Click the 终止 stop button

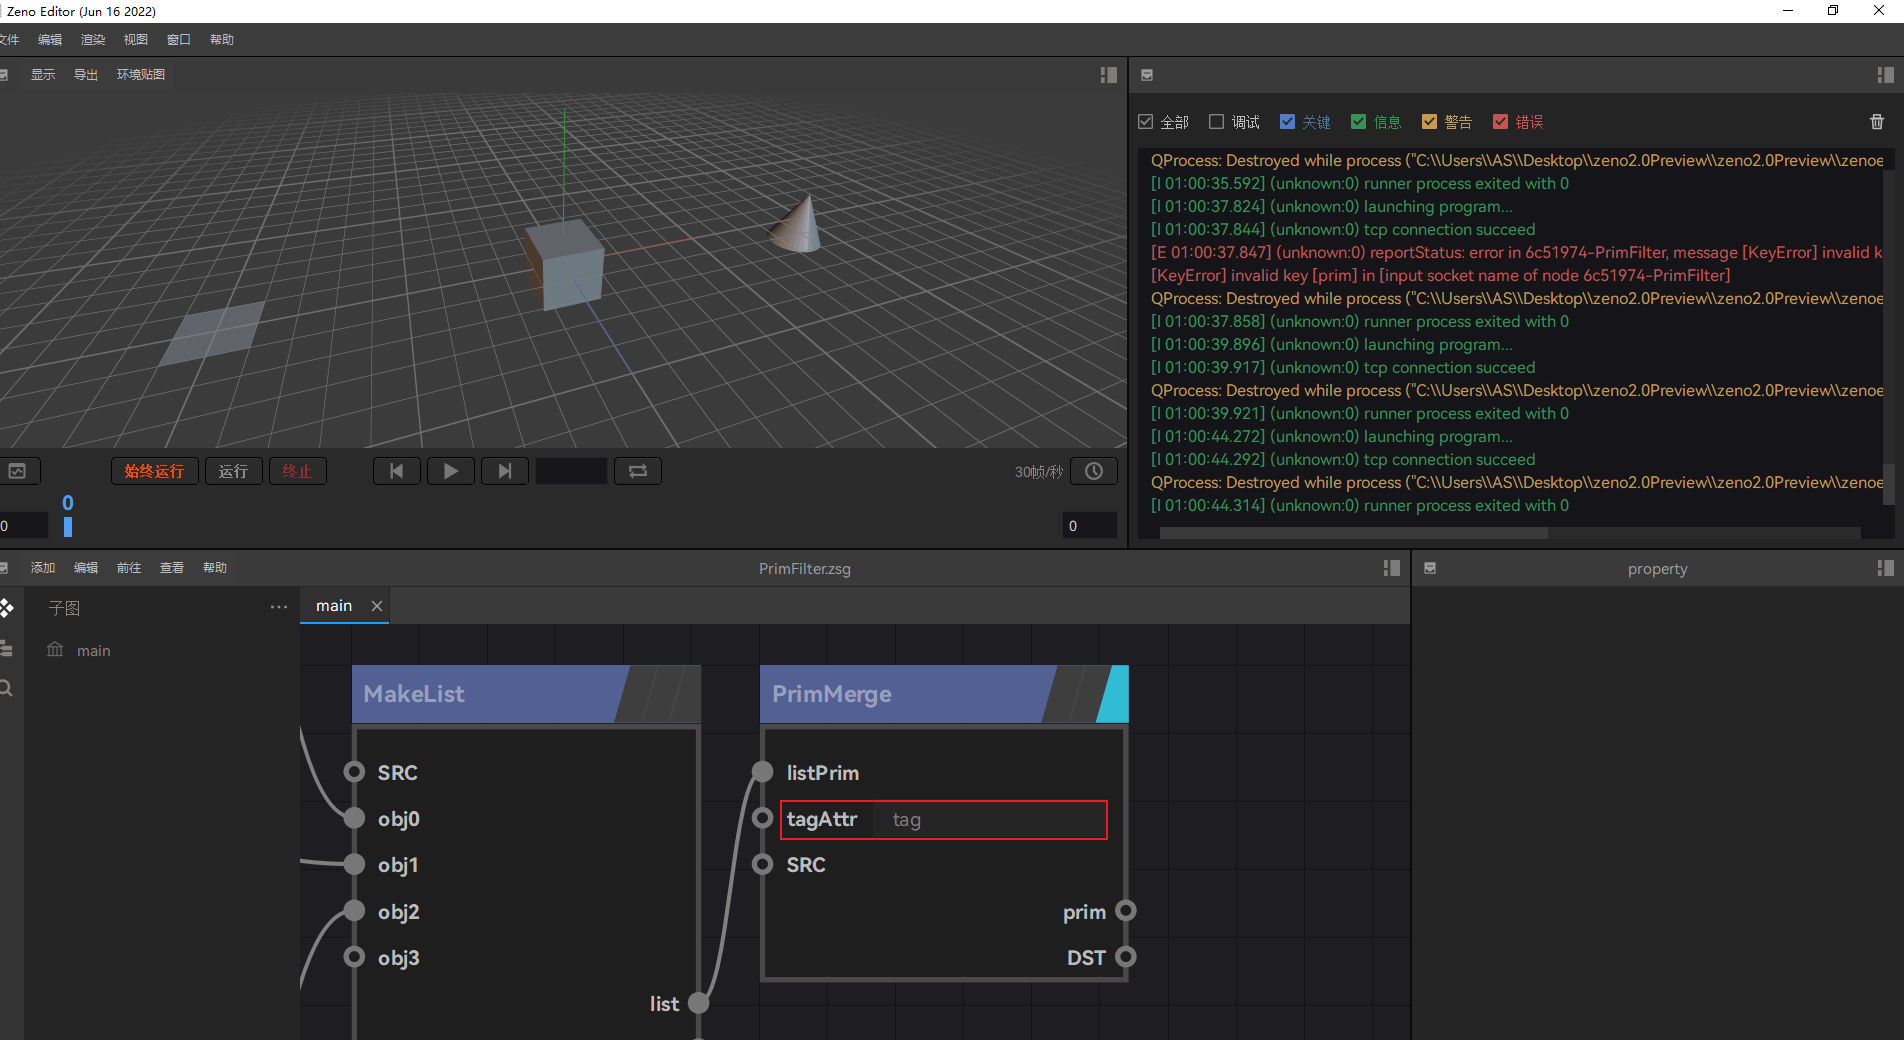297,471
